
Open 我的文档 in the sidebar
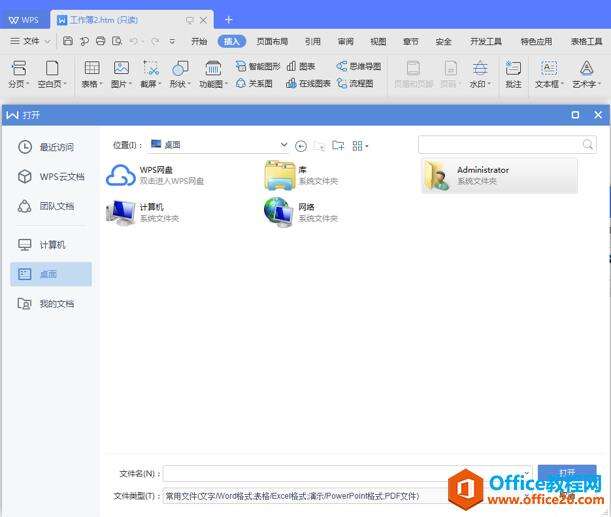46,303
